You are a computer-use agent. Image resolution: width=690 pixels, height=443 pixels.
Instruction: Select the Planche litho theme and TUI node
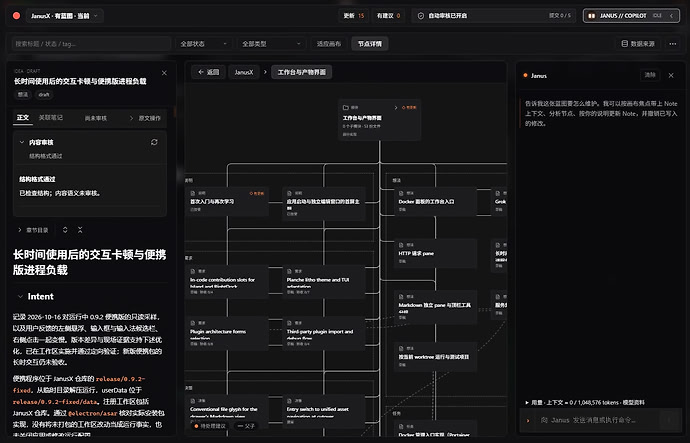(x=324, y=282)
